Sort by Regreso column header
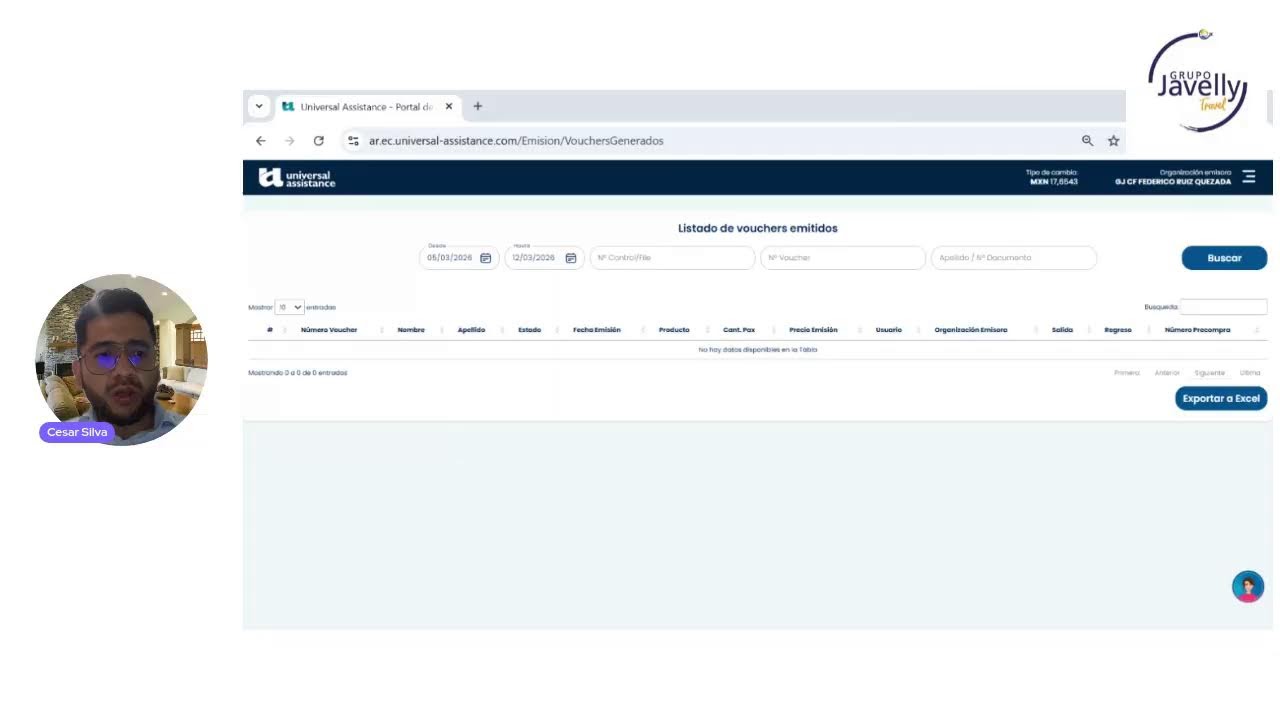Screen dimensions: 1280x720 [x=1118, y=330]
